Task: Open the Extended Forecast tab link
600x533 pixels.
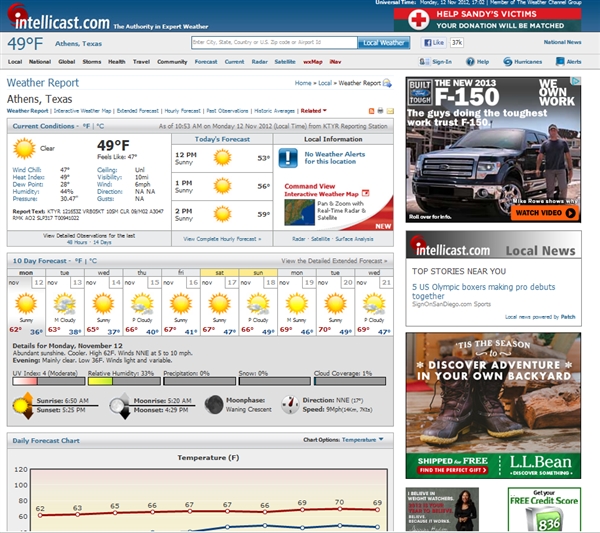Action: pos(137,111)
